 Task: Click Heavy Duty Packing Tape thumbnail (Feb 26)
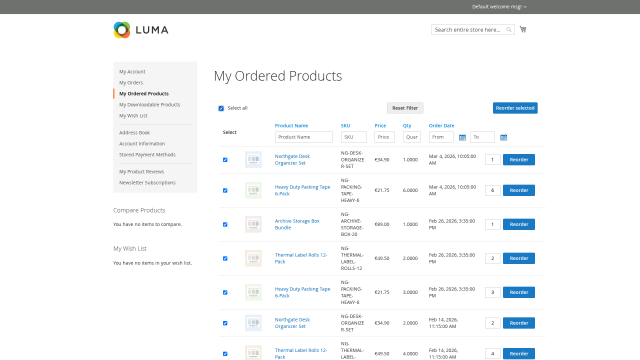coord(253,292)
